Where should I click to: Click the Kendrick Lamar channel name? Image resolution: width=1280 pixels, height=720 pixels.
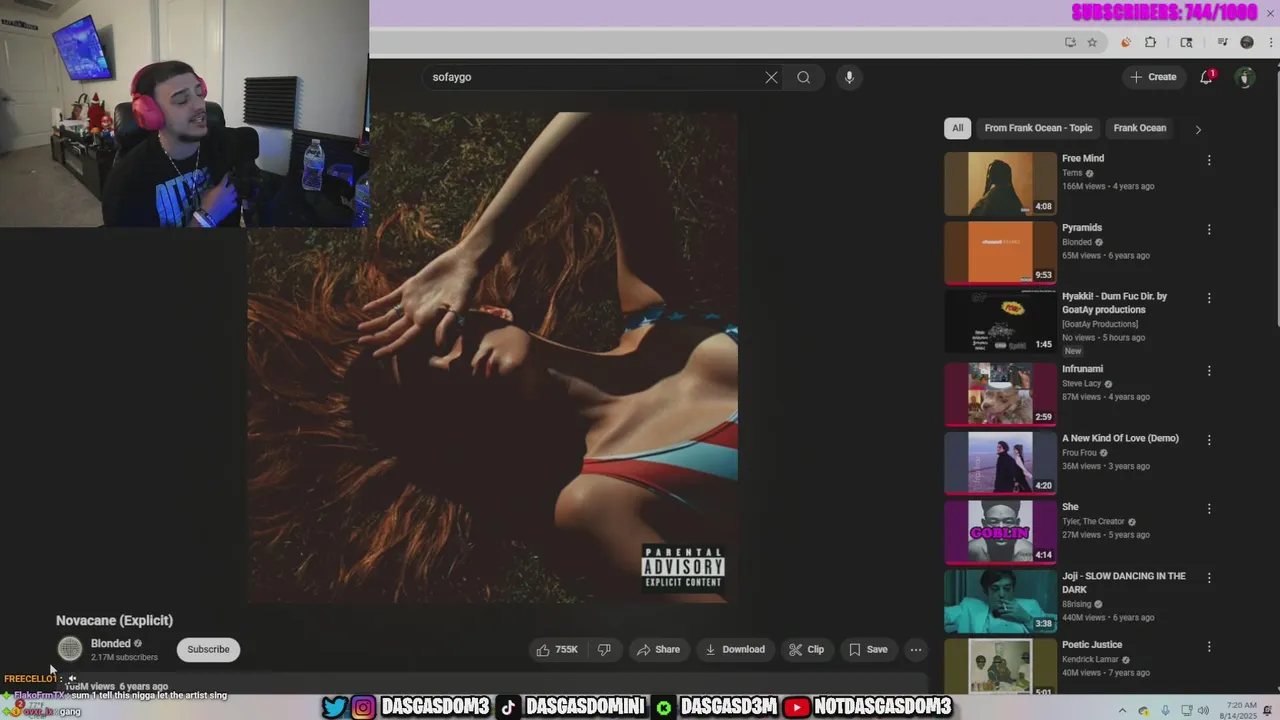[x=1090, y=660]
